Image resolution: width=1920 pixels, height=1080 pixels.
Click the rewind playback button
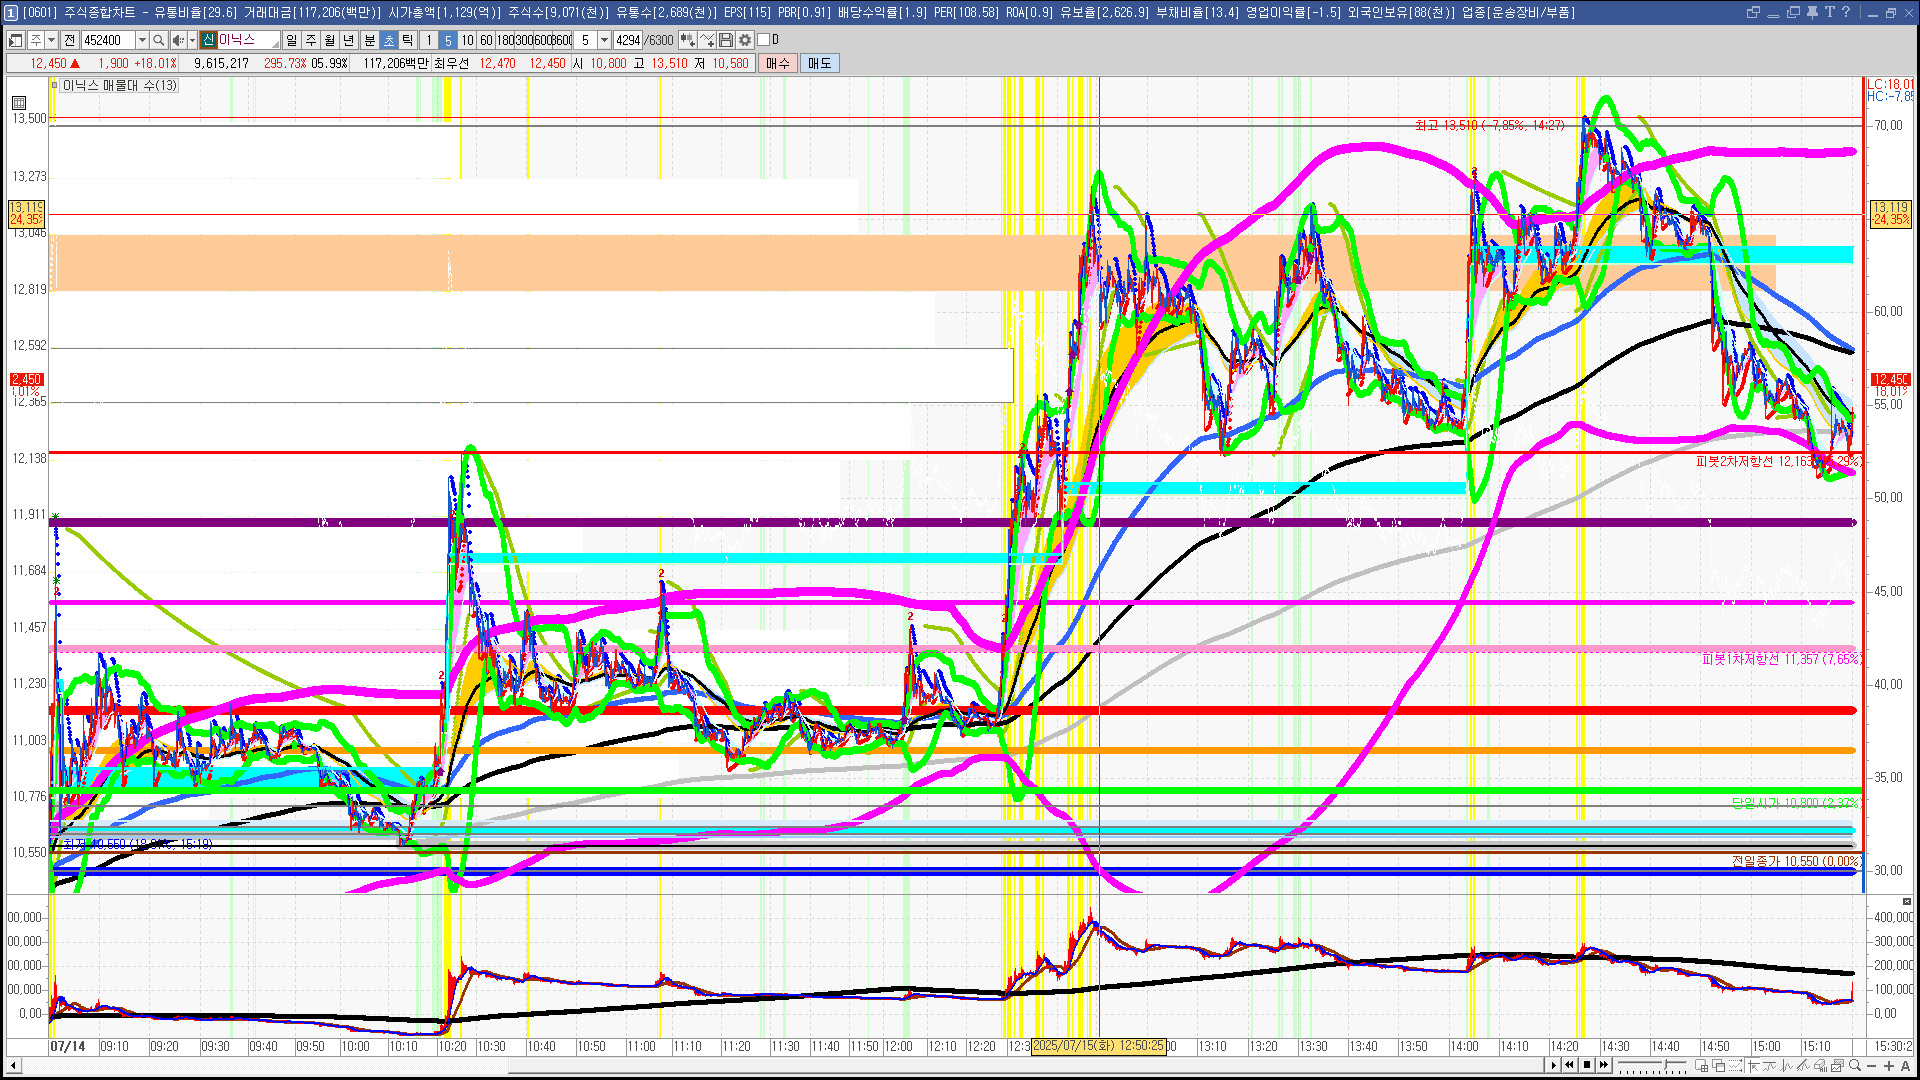coord(1570,1065)
